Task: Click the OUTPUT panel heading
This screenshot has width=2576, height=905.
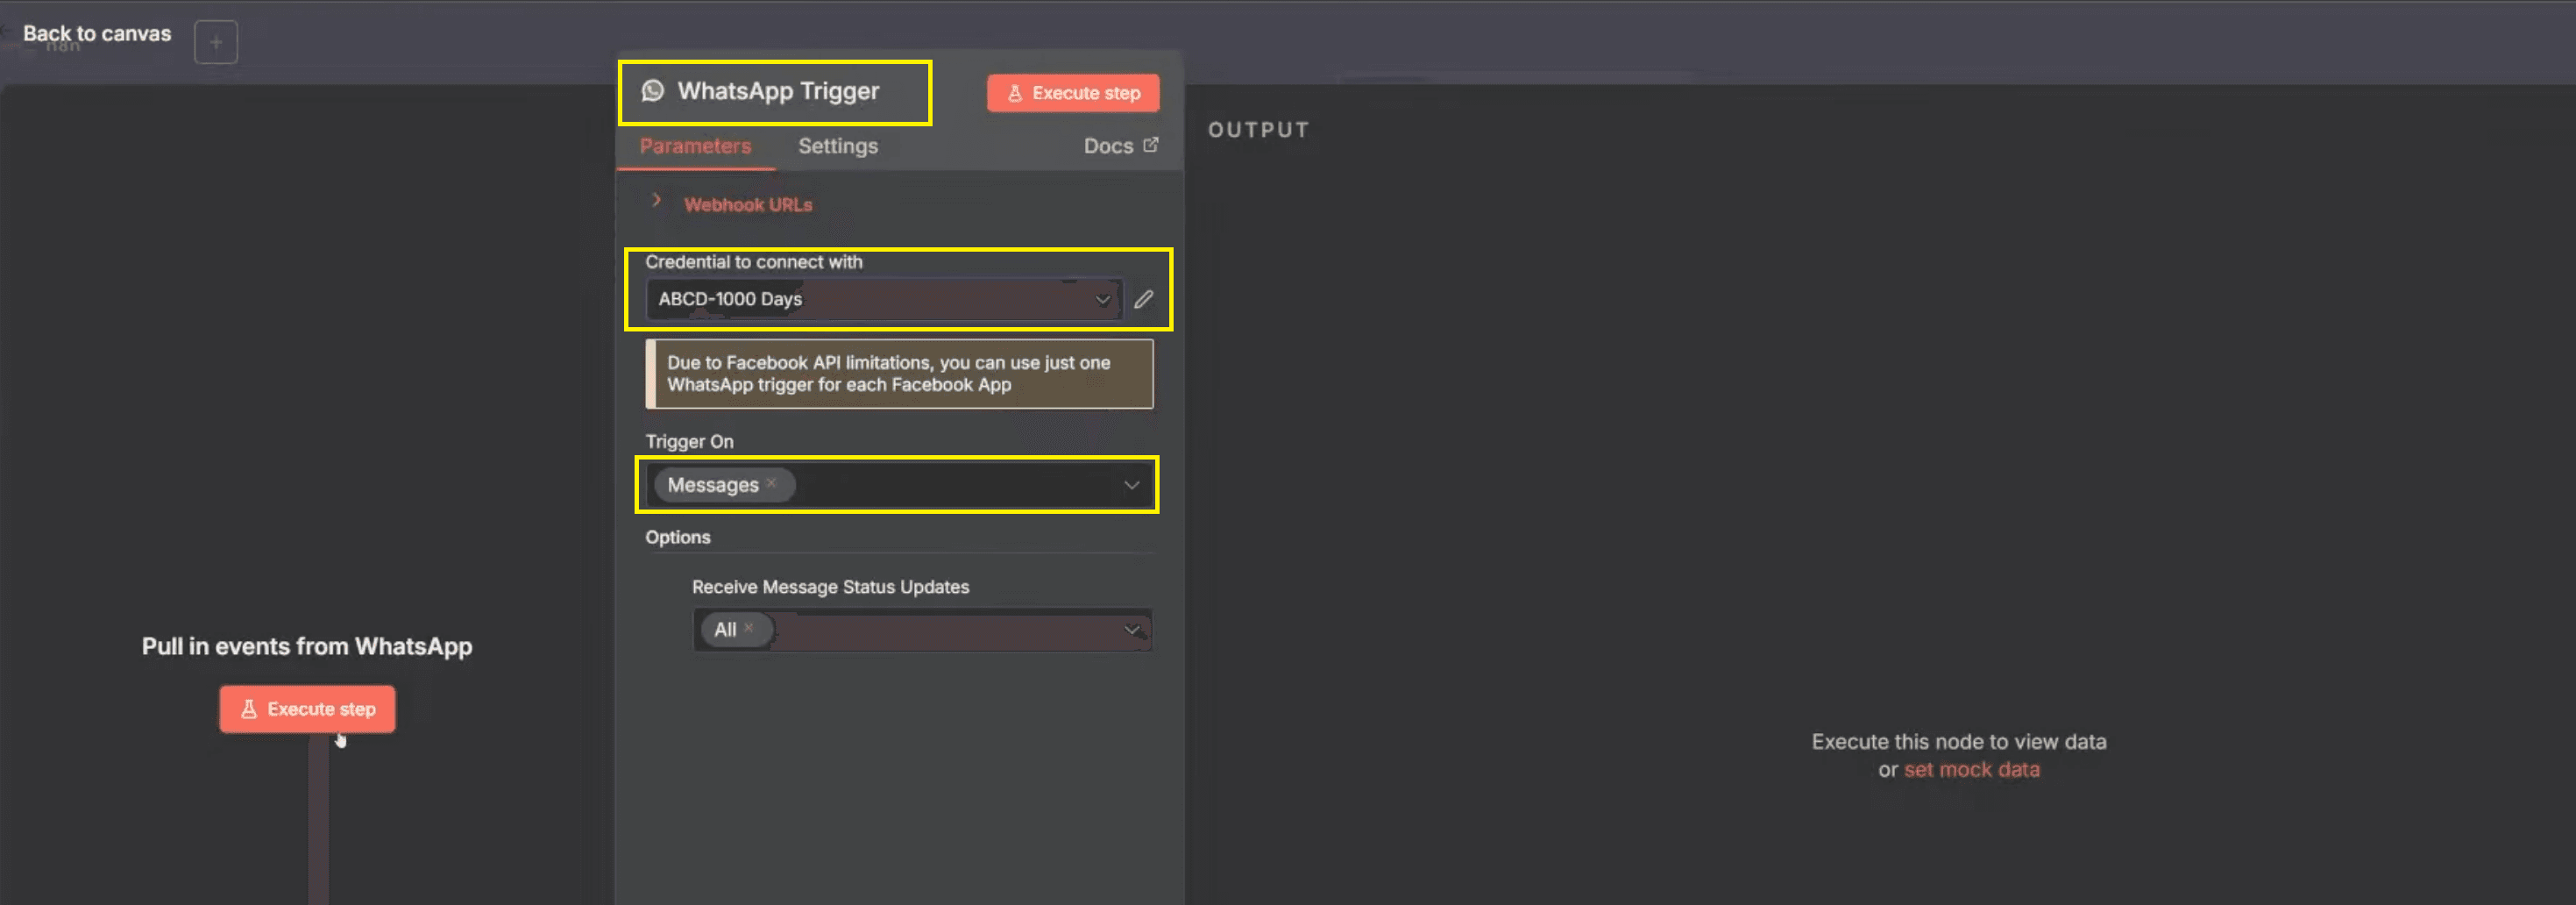Action: pos(1258,130)
